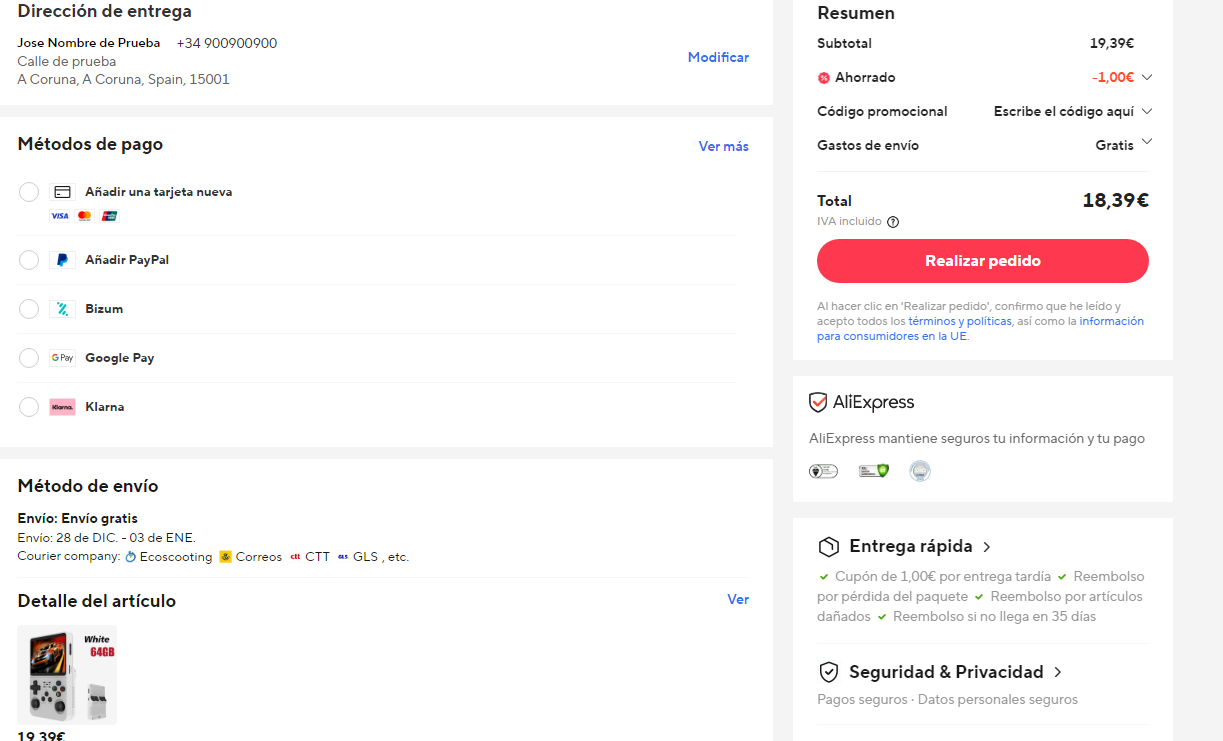Select the Bizum payment radio button
Screen dimensions: 1223x741
click(29, 309)
